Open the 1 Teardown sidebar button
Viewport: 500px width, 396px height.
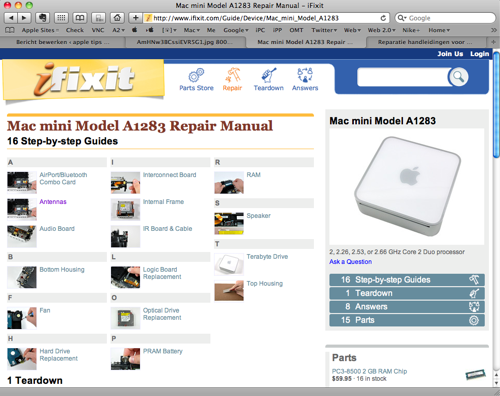pyautogui.click(x=407, y=293)
